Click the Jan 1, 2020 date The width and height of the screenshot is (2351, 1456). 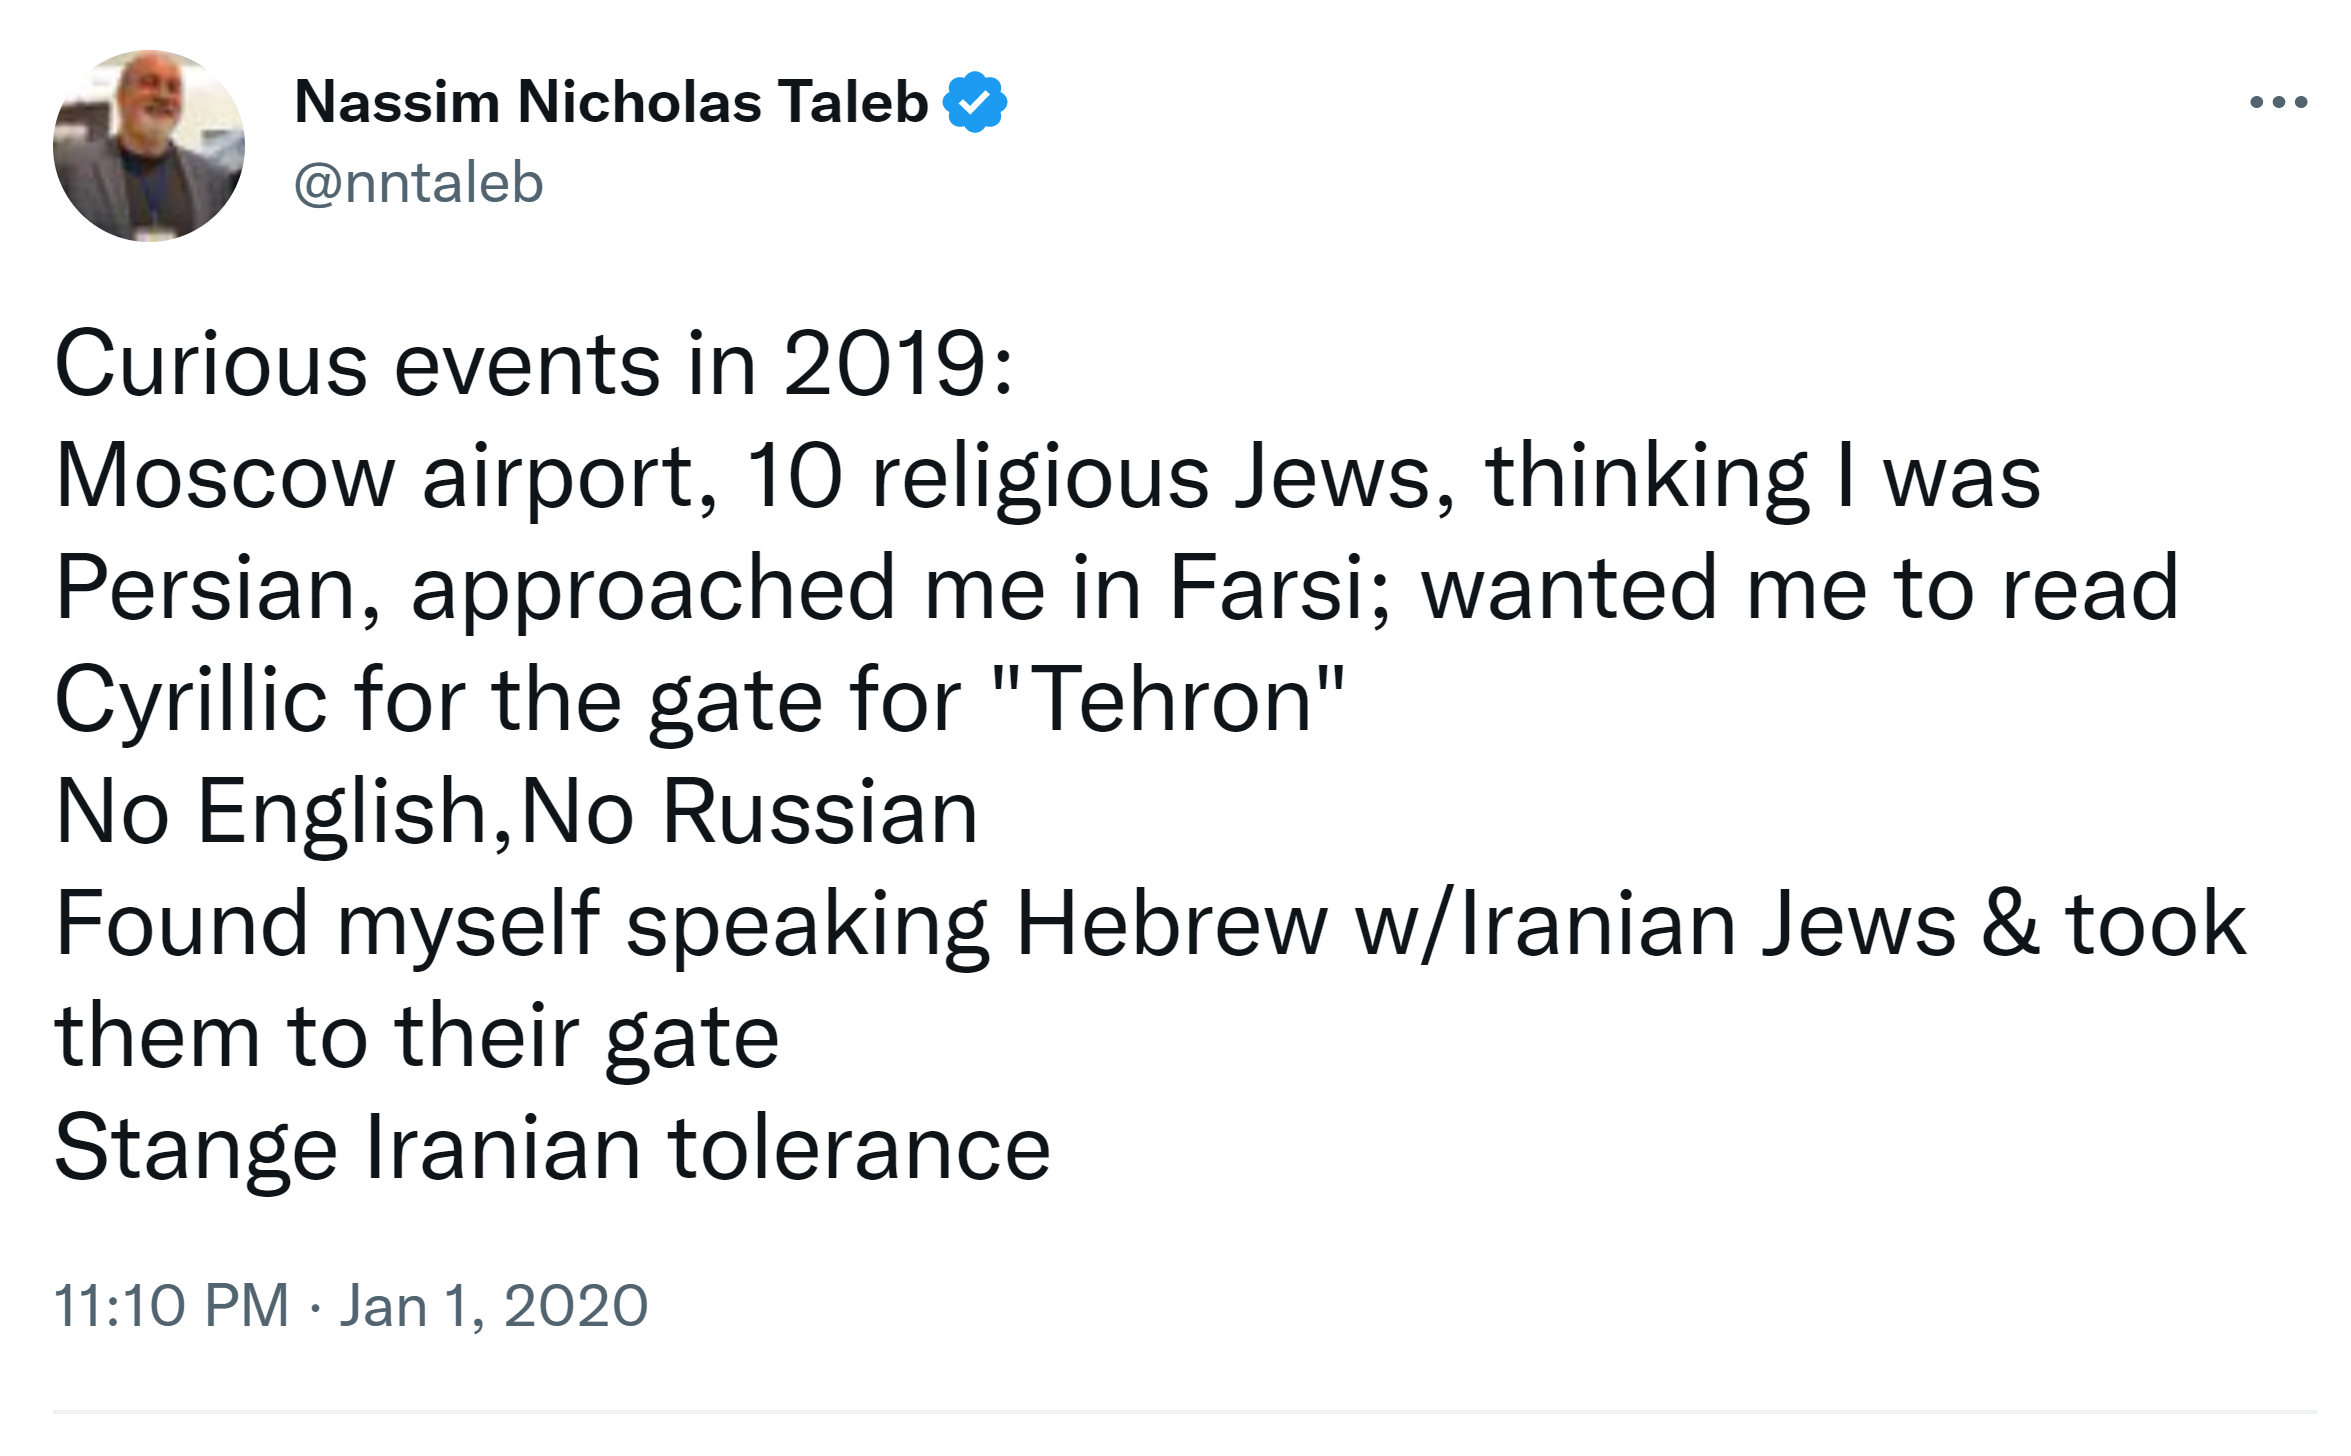pyautogui.click(x=494, y=1306)
